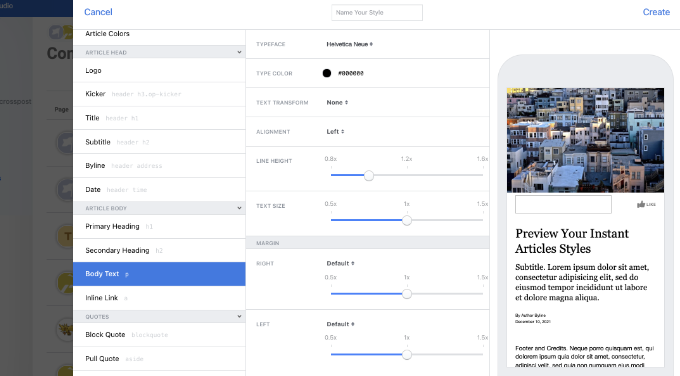Click the Footer and Credits preview text

click(x=585, y=357)
